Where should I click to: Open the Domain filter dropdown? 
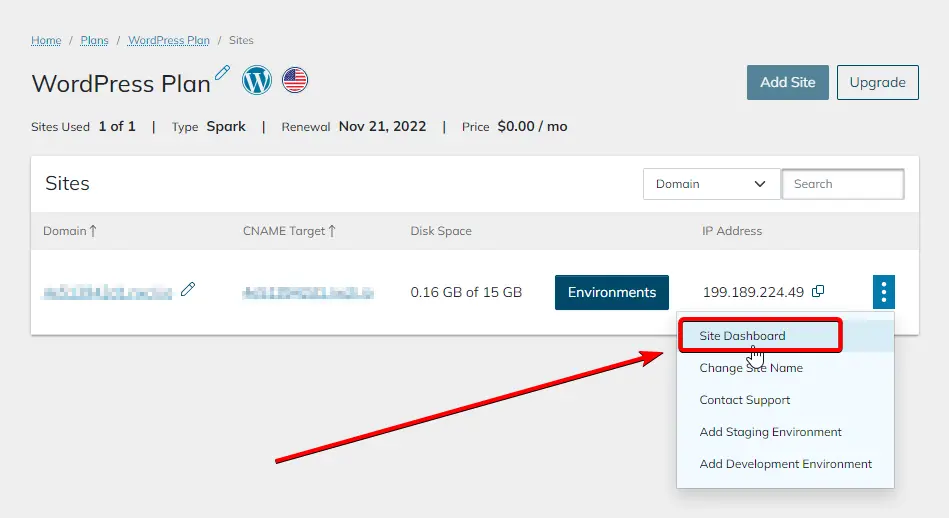point(710,184)
